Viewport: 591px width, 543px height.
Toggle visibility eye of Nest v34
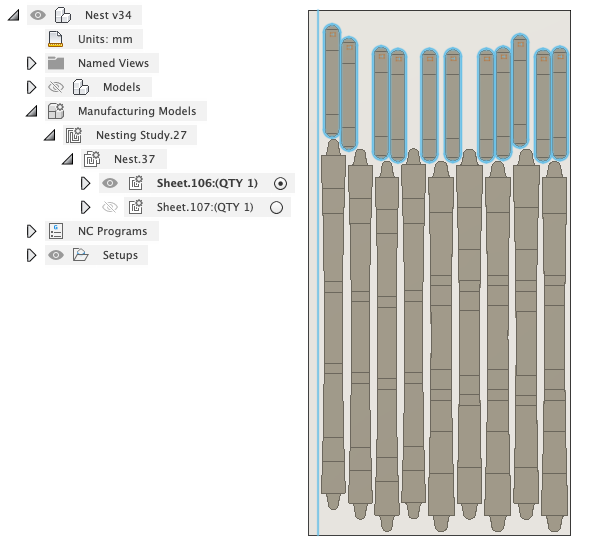[x=38, y=15]
